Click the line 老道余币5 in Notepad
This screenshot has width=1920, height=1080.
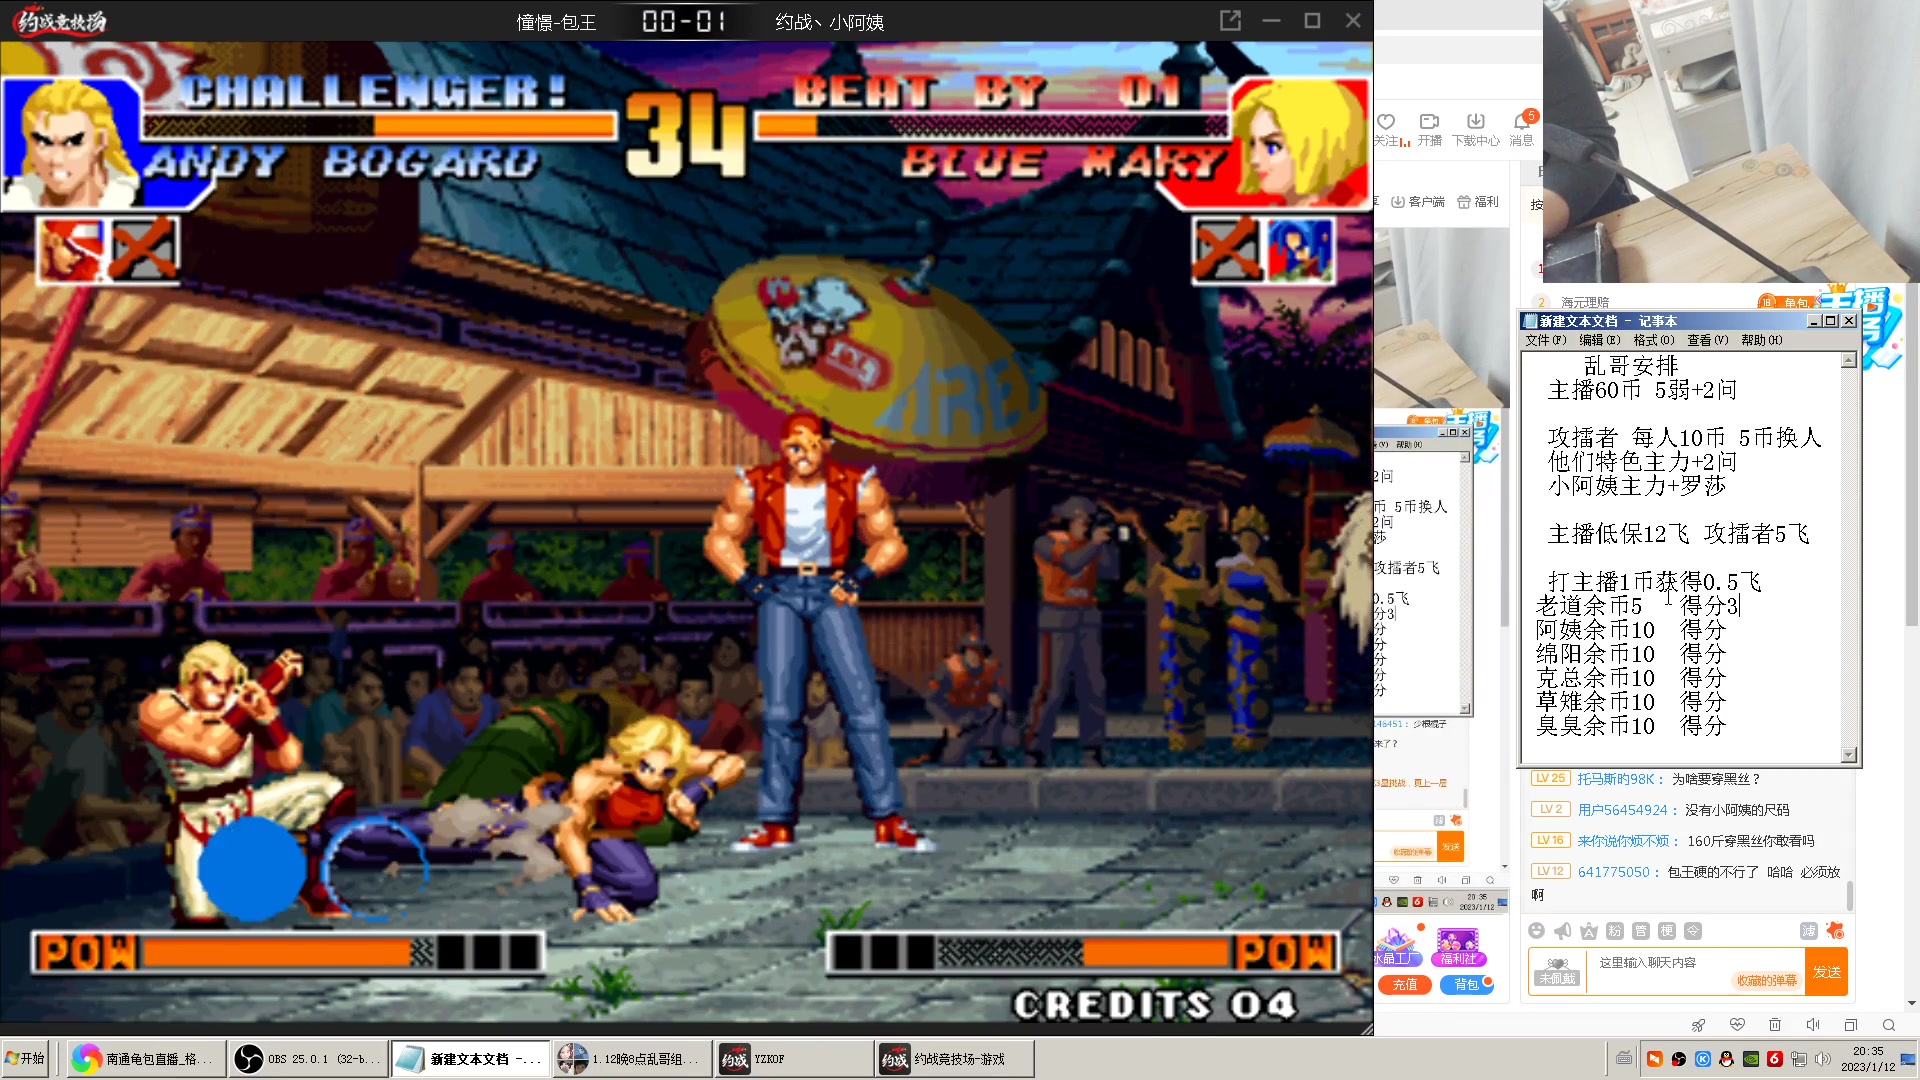(1589, 606)
